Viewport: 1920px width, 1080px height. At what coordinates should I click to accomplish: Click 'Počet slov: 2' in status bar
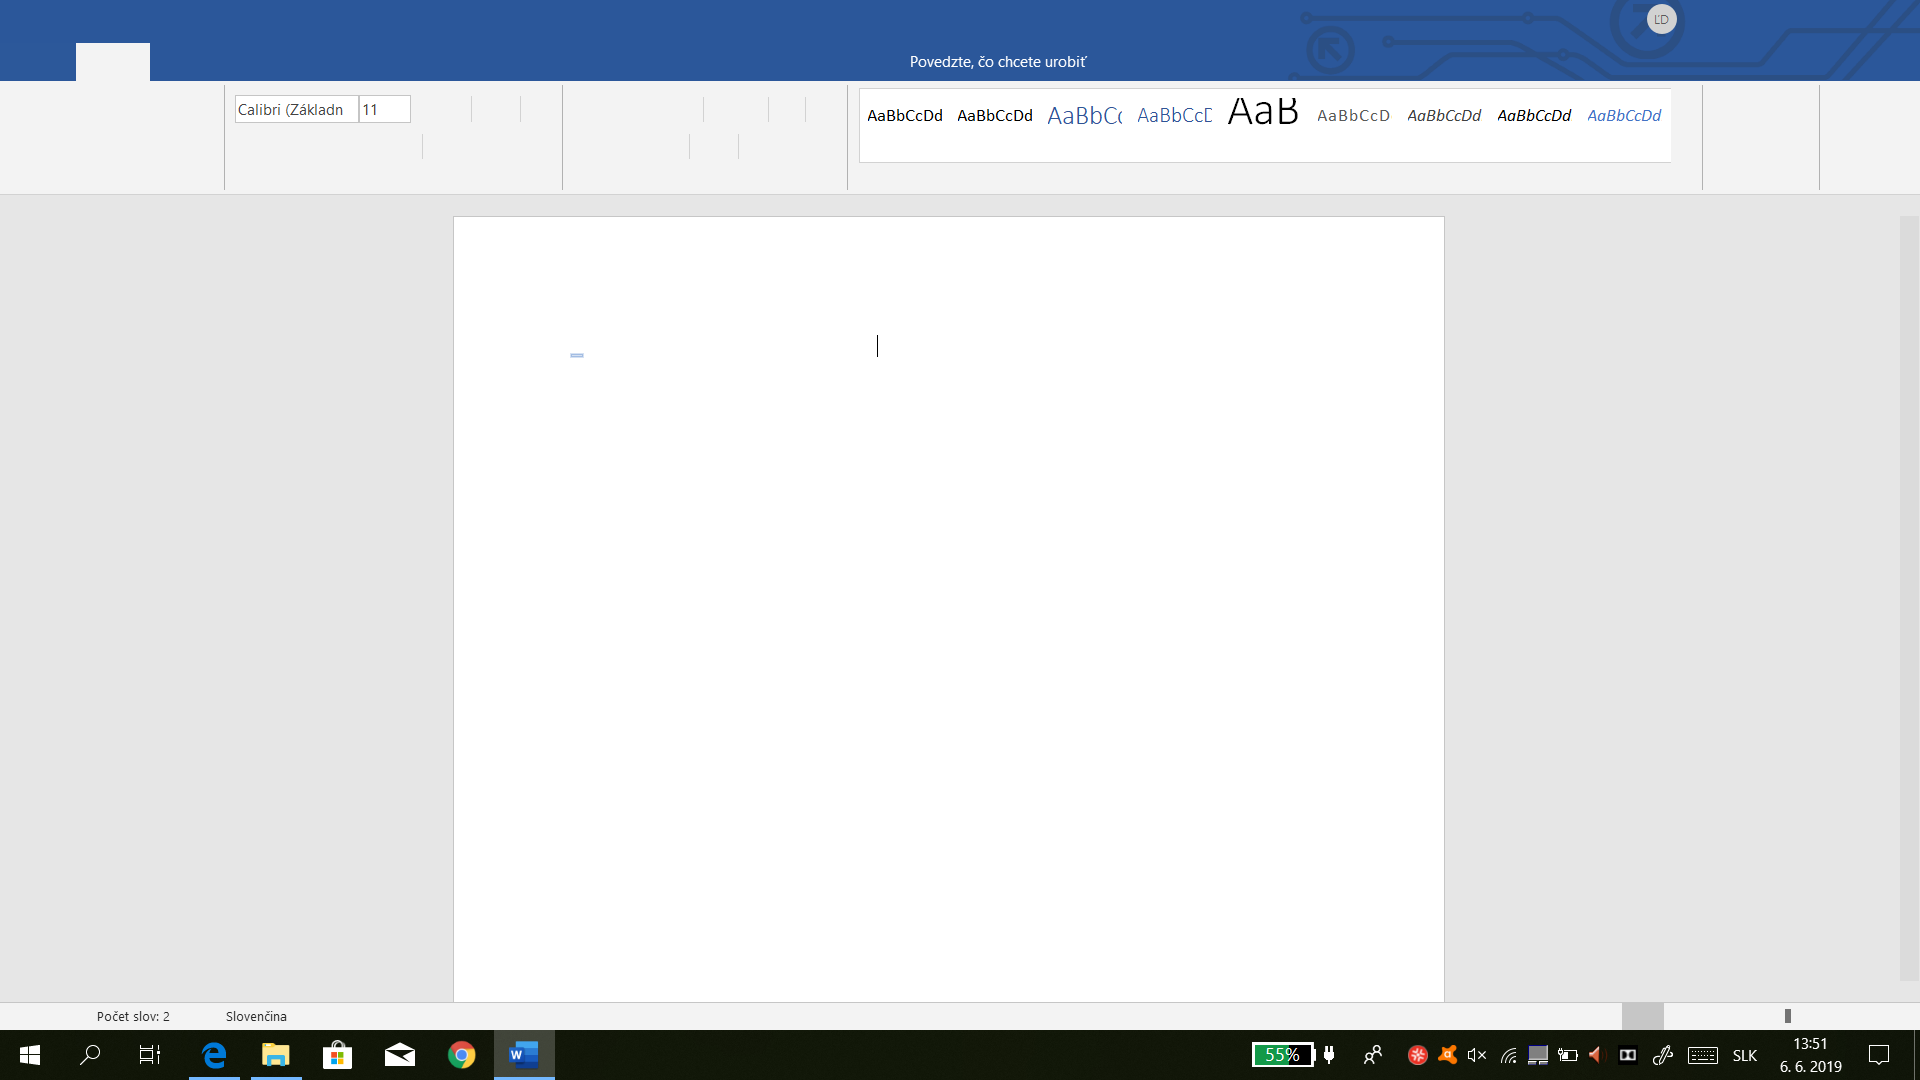(x=133, y=1016)
